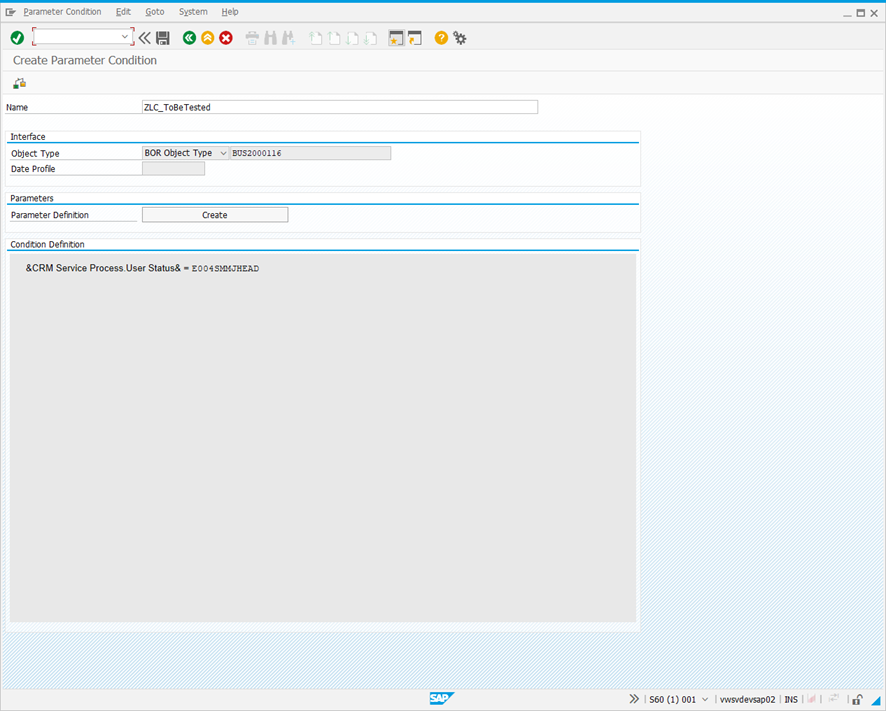Click the Date Profile field
Screen dimensions: 886x711
(x=173, y=168)
